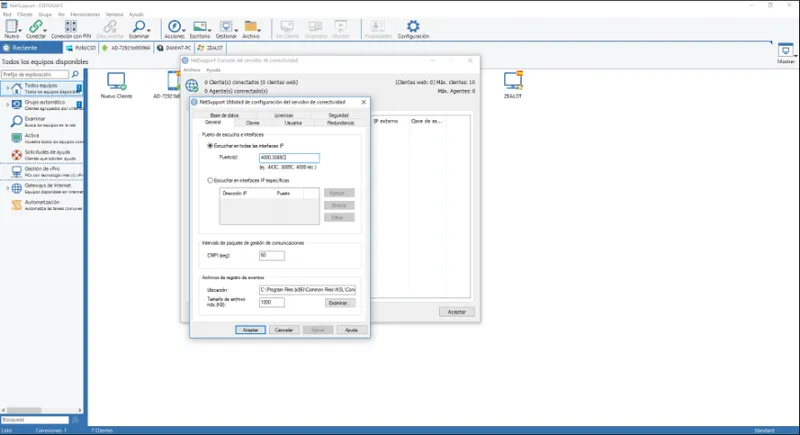The image size is (800, 435).
Task: Open the Gestionar dropdown arrow
Action: click(x=235, y=30)
